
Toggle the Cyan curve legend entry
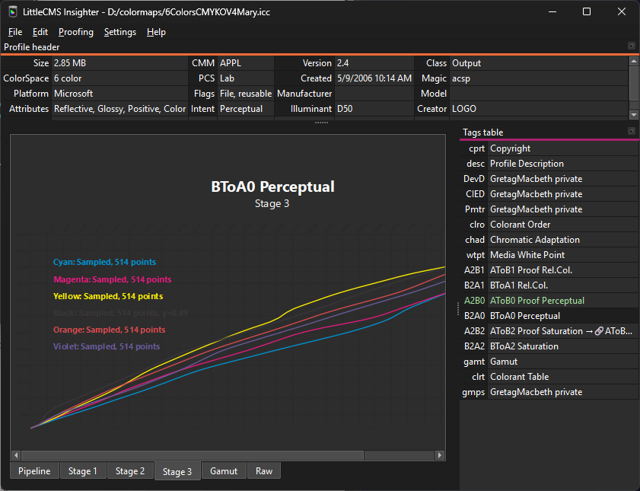click(x=104, y=263)
